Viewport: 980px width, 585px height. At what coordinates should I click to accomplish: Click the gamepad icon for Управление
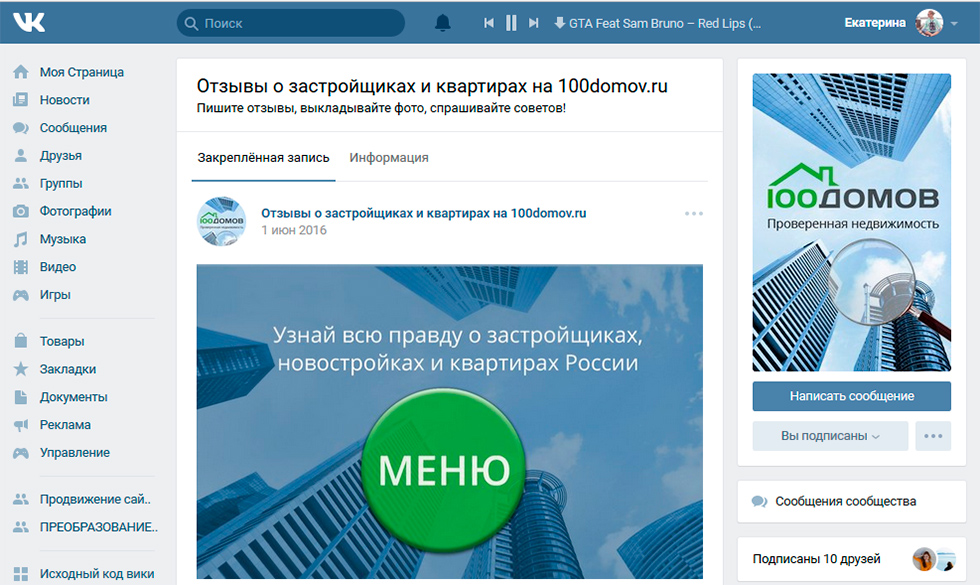pos(21,452)
